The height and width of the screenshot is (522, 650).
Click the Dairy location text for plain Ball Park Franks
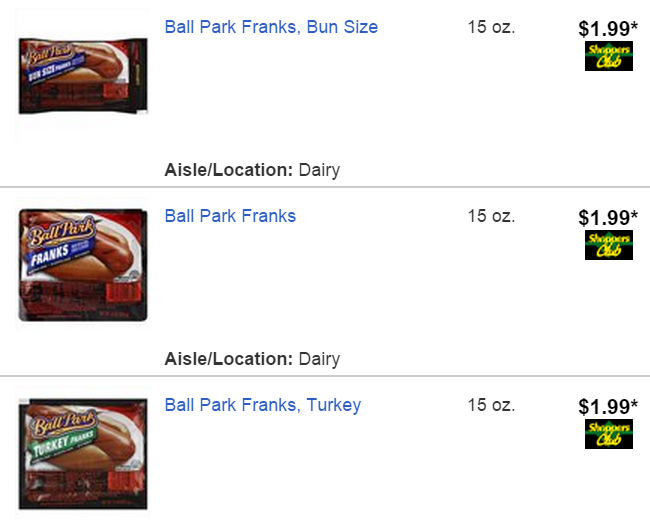point(318,359)
